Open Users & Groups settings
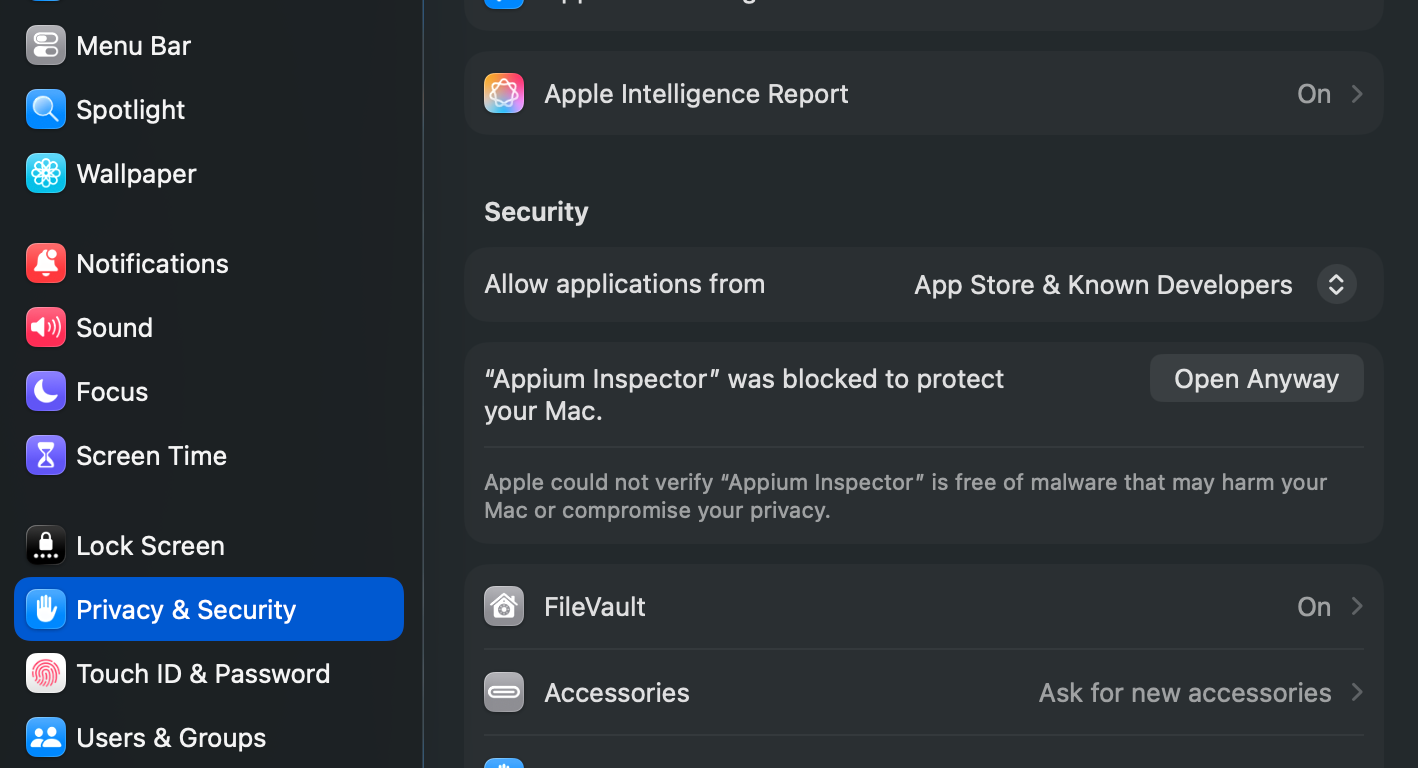The image size is (1418, 768). click(171, 738)
